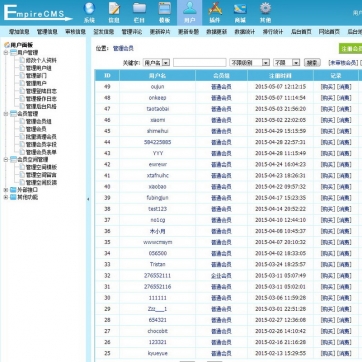Select 管理会员表单 in the tree
The image size is (362, 362).
41,152
